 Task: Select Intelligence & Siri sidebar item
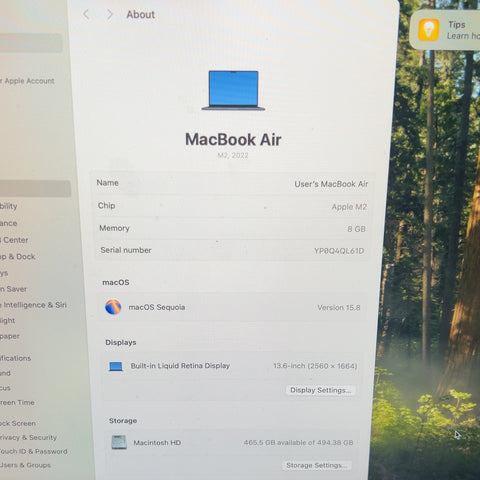33,305
